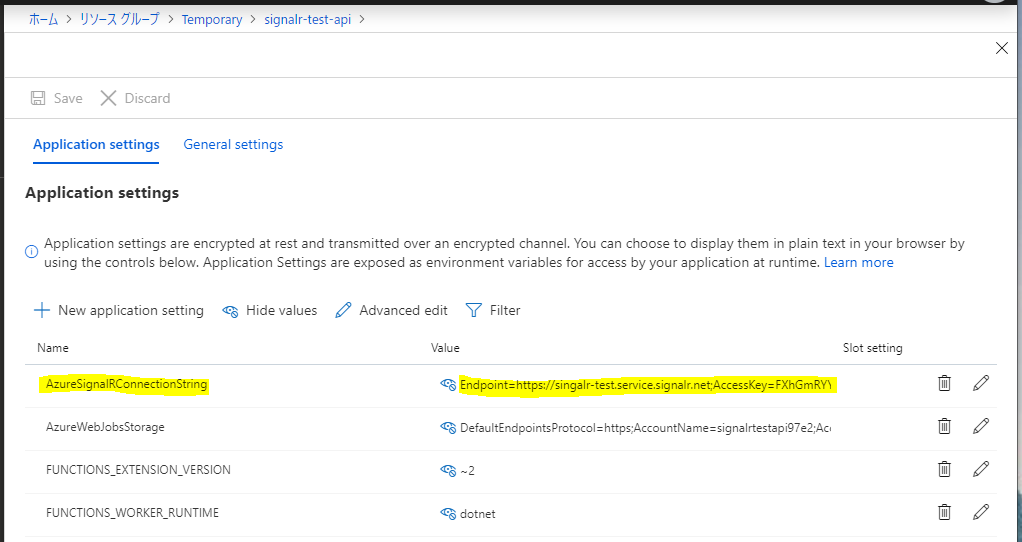
Task: Edit the FUNCTIONS_WORKER_RUNTIME setting
Action: 981,512
